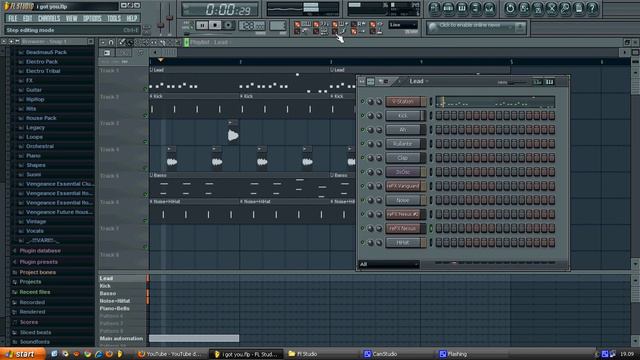Mute playlist Track 2 with its green dot
The width and height of the screenshot is (640, 360).
[x=145, y=116]
